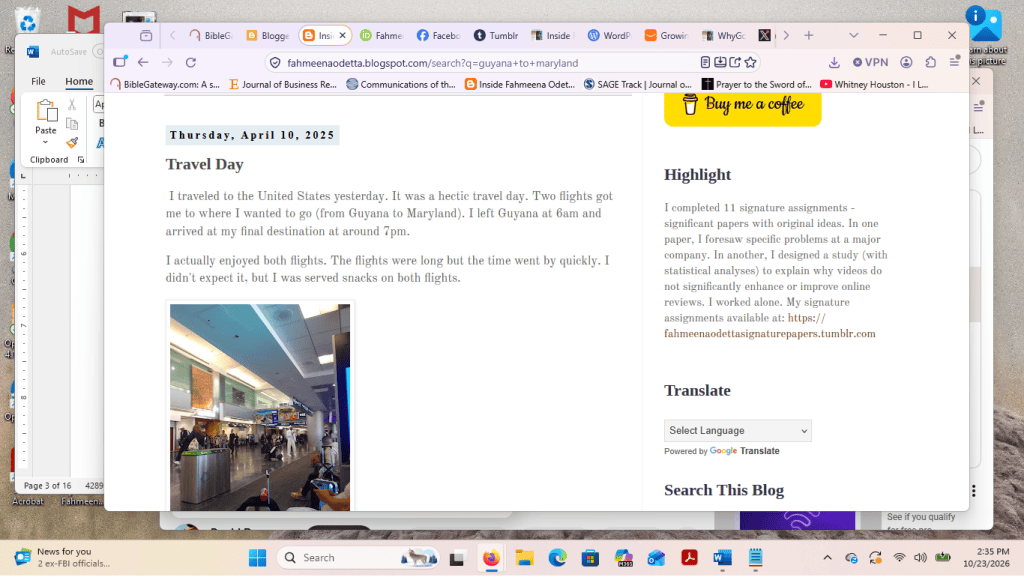1024x577 pixels.
Task: Open the recent browsing view icon left of tabs
Action: pos(146,35)
